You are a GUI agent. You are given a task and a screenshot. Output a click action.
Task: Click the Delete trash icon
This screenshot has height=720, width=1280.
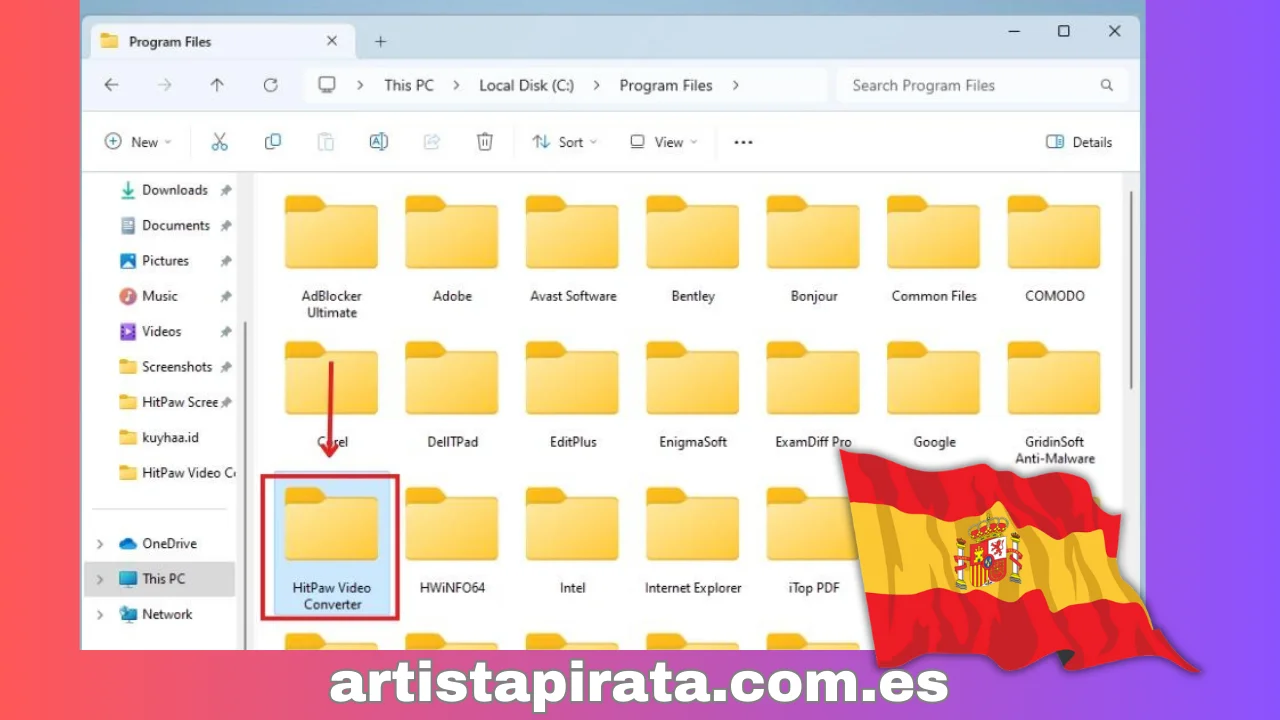pos(485,142)
